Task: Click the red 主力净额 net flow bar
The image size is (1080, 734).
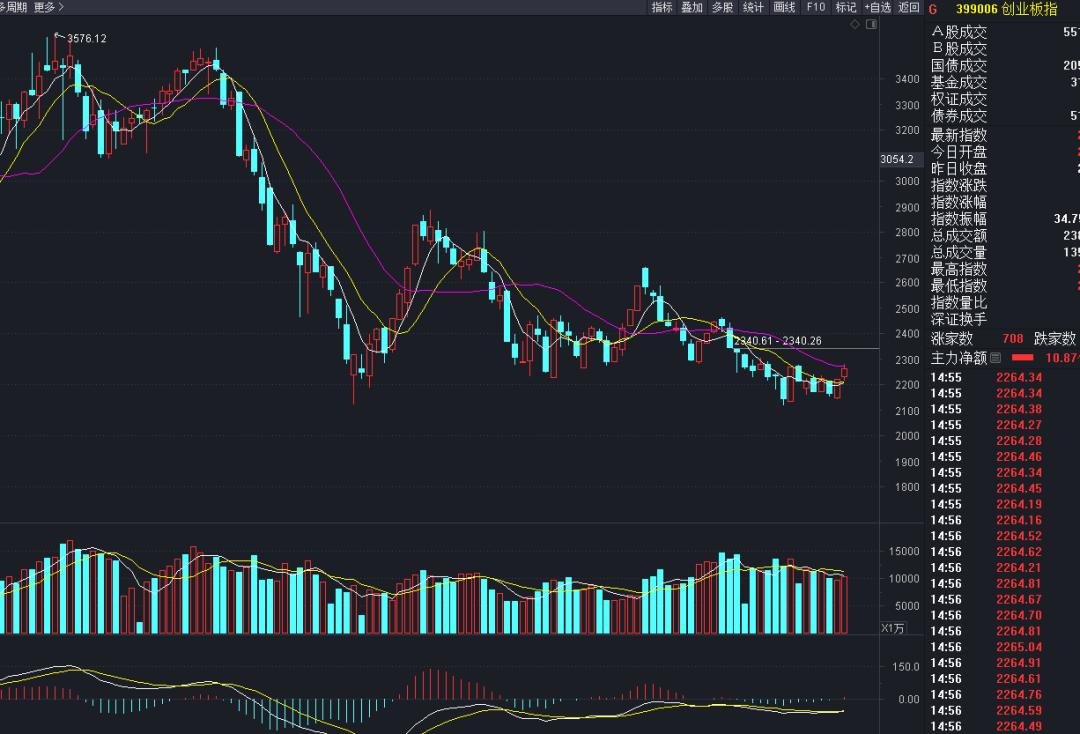Action: (x=1022, y=357)
